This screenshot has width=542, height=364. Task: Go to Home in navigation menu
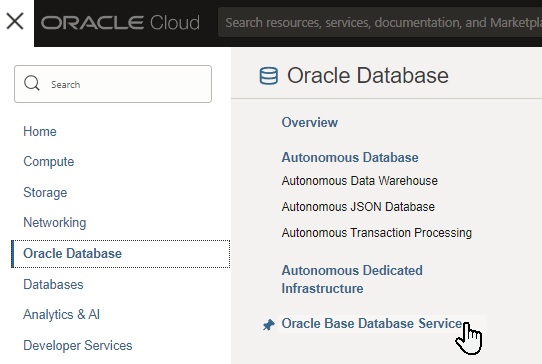(x=40, y=132)
